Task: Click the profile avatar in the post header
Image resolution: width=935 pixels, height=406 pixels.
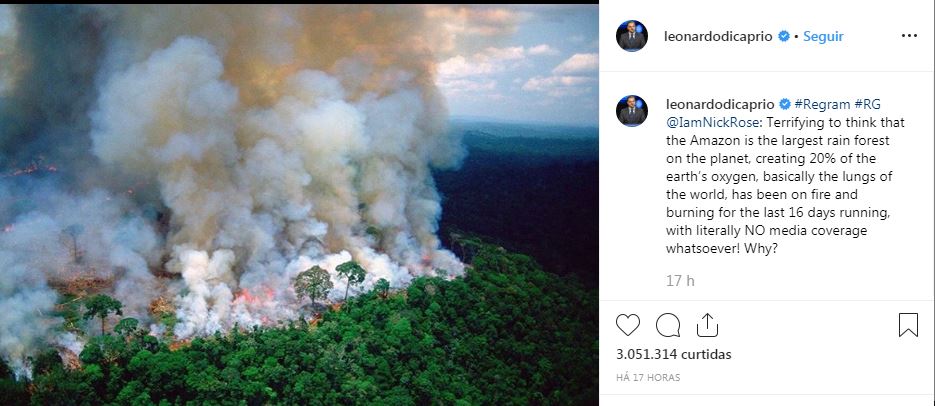Action: pyautogui.click(x=632, y=36)
